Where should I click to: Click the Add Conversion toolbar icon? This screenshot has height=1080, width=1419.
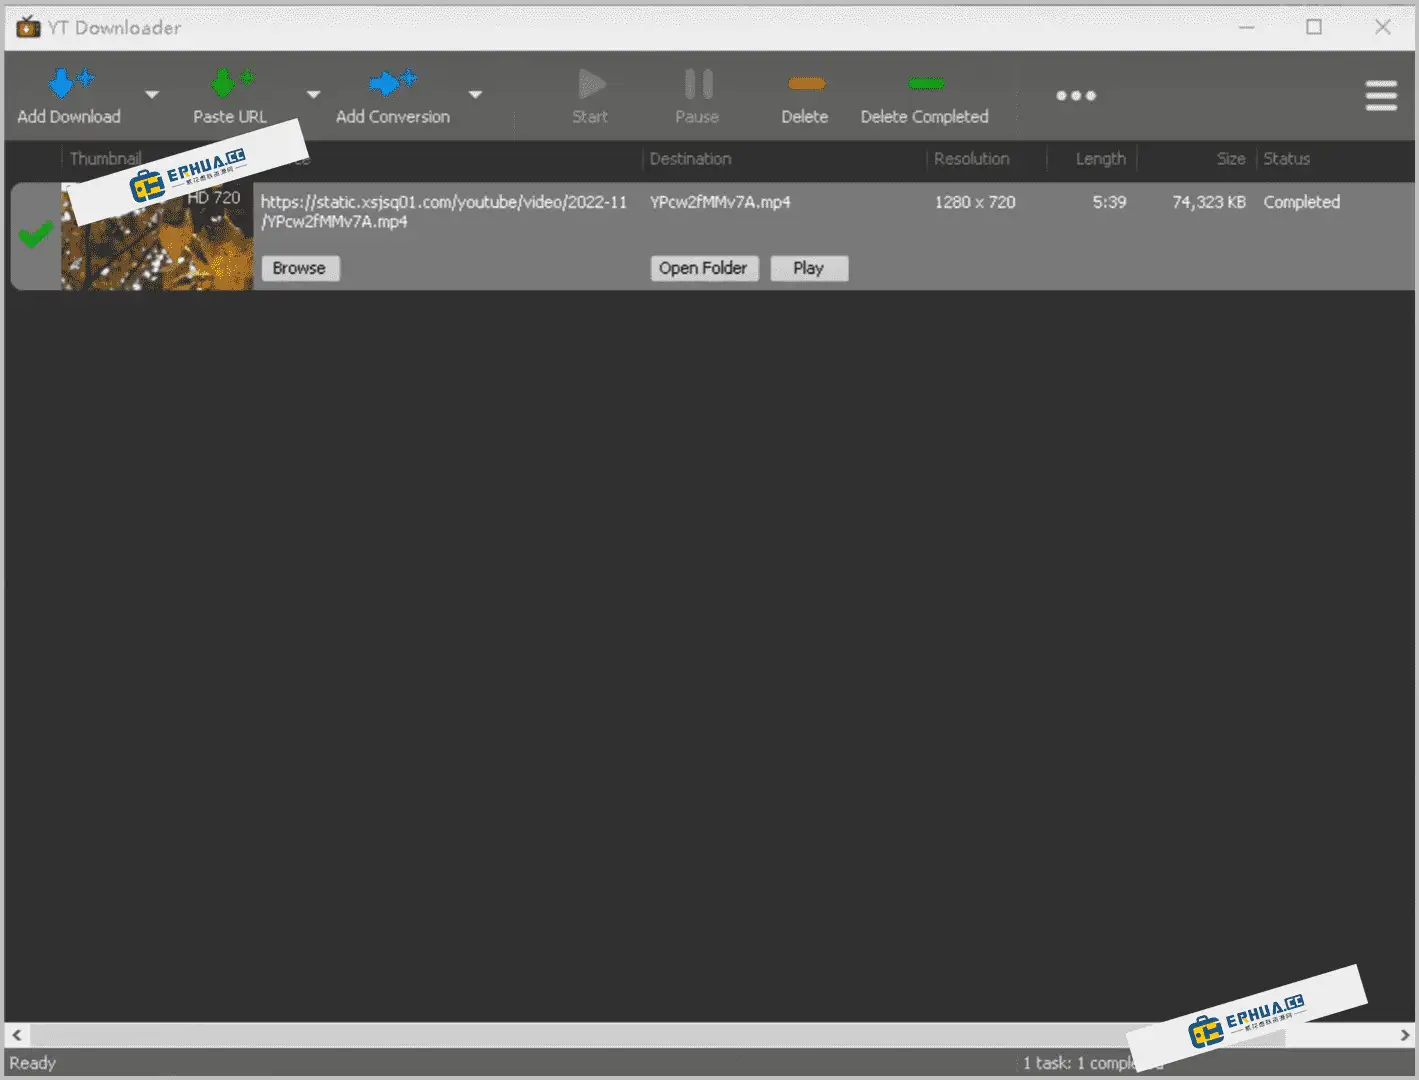click(392, 82)
